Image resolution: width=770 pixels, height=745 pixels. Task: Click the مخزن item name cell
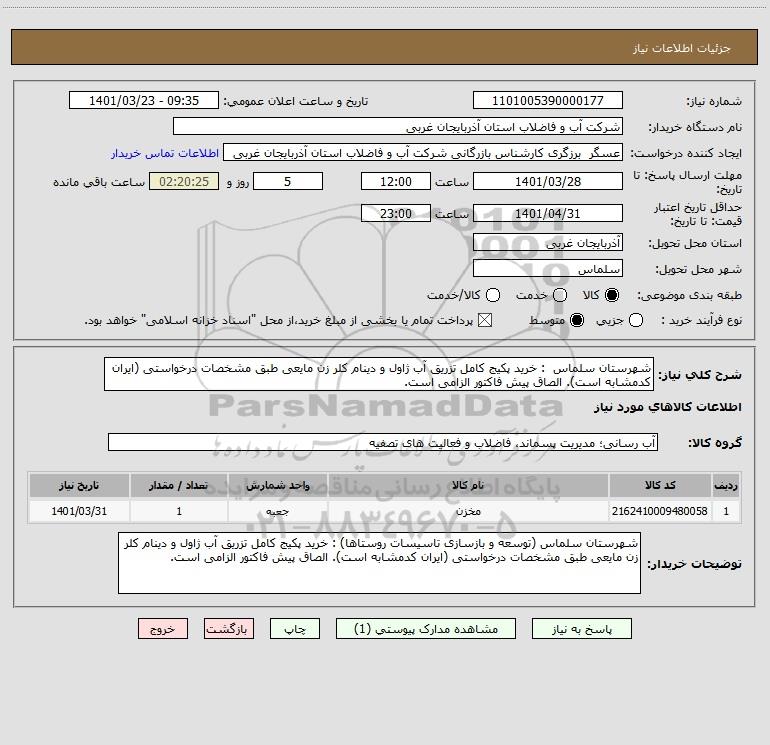tap(468, 511)
